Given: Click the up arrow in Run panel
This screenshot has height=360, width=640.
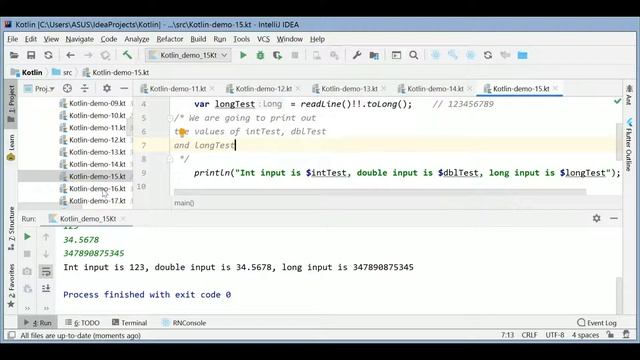Looking at the screenshot, I should 46,237.
